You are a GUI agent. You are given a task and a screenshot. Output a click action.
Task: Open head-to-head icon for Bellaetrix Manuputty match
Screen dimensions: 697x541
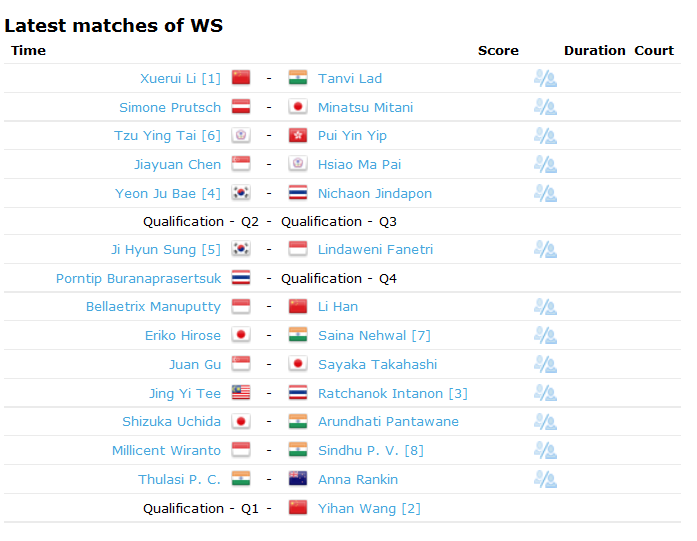pos(545,307)
